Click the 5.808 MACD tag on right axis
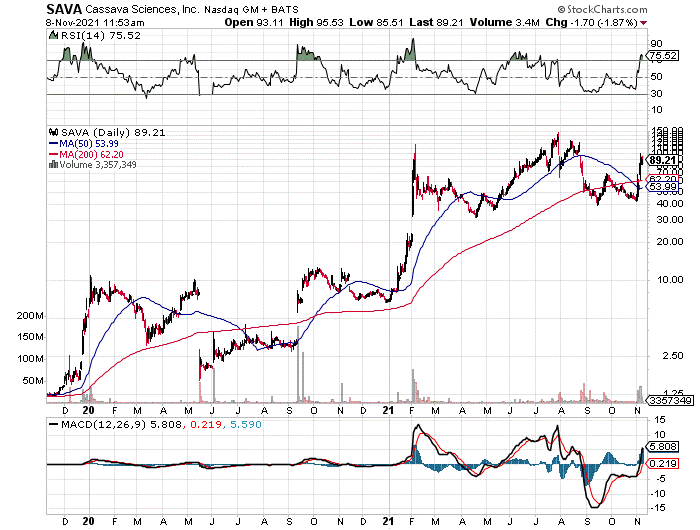The width and height of the screenshot is (700, 530). [x=662, y=447]
